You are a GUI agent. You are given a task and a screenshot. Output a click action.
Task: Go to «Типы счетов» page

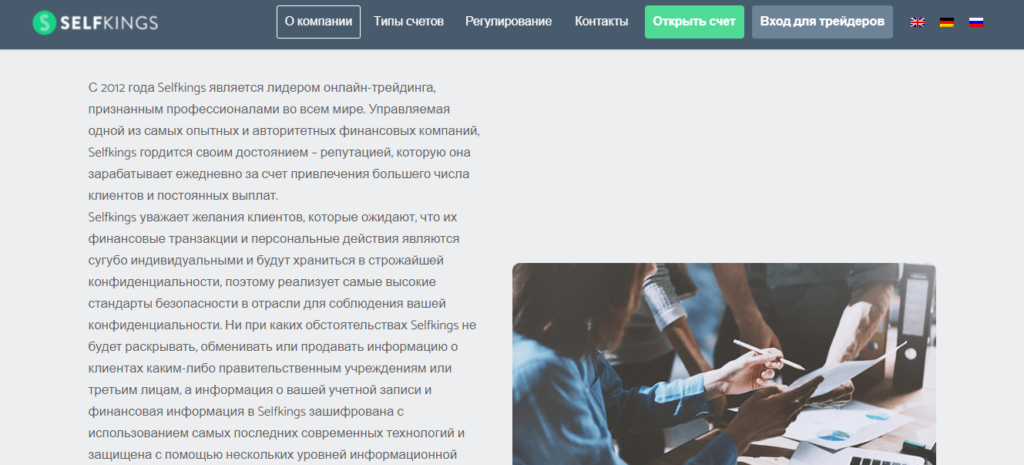(x=409, y=22)
